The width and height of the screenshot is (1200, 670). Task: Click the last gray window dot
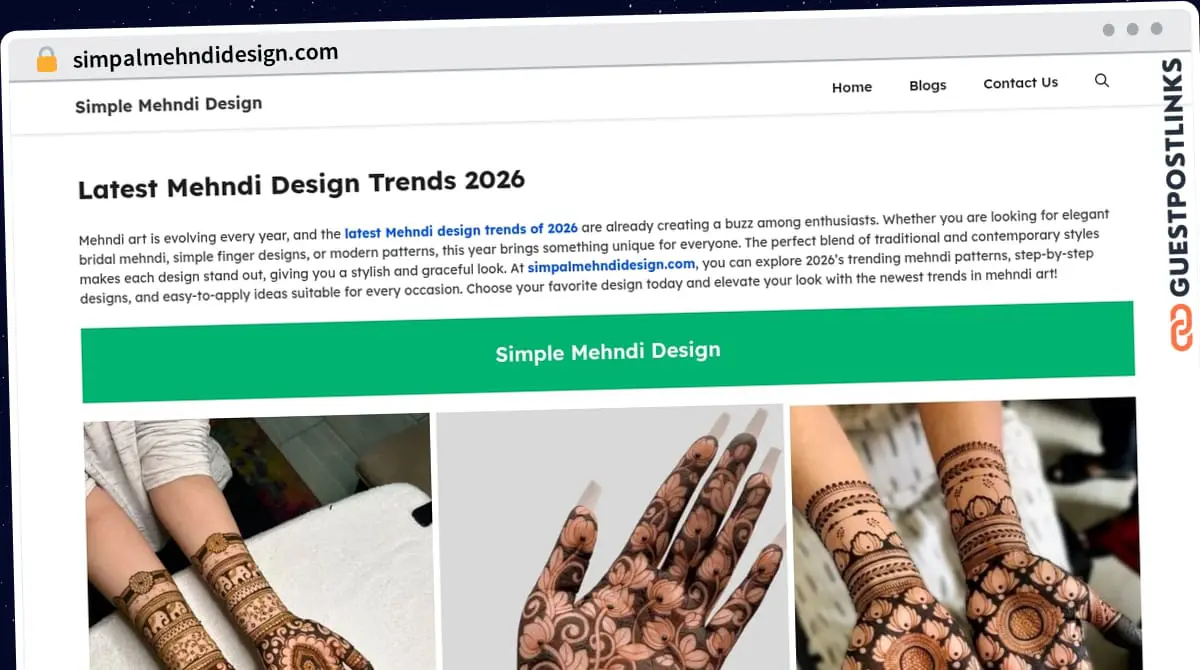[x=1157, y=30]
